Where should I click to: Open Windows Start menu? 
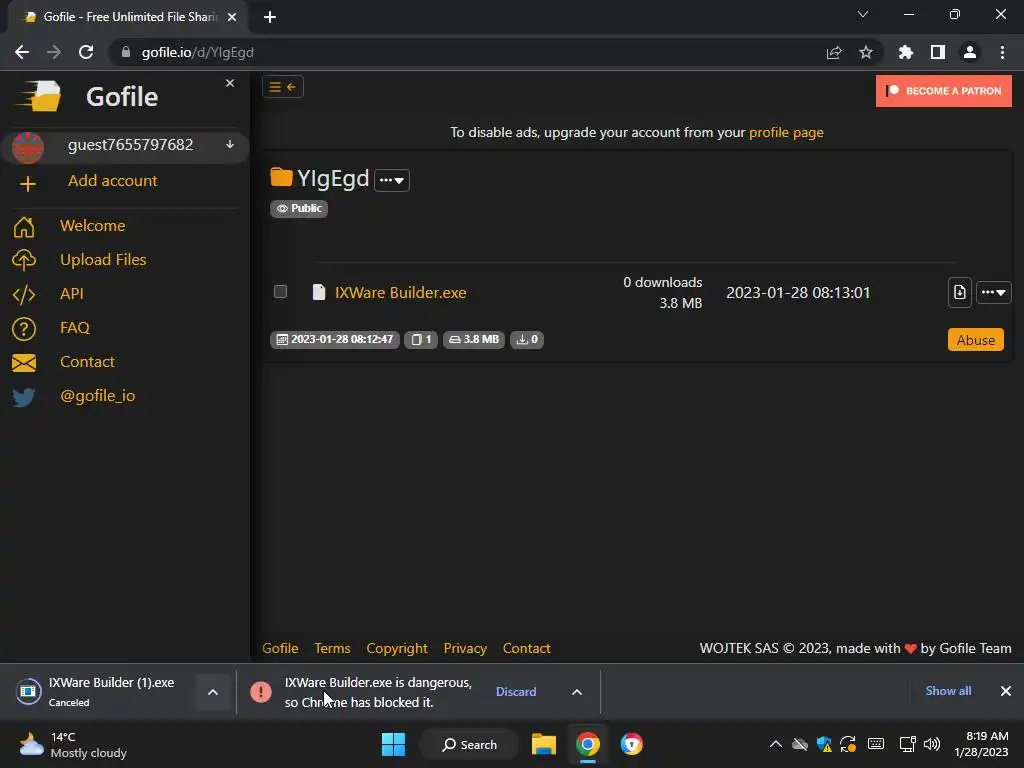pos(393,744)
